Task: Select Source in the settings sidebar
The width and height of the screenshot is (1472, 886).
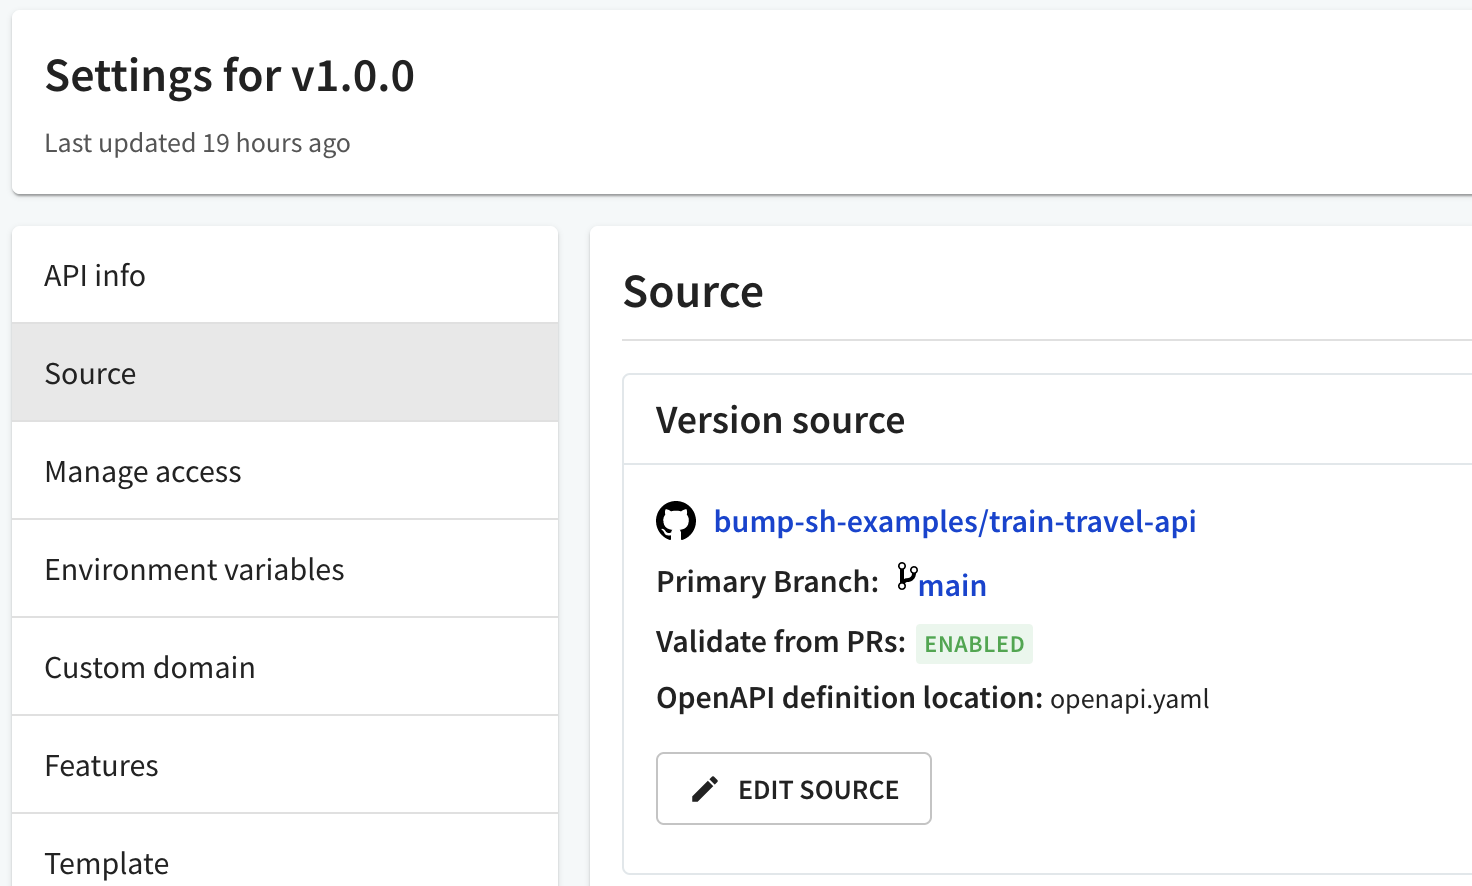Action: click(90, 373)
